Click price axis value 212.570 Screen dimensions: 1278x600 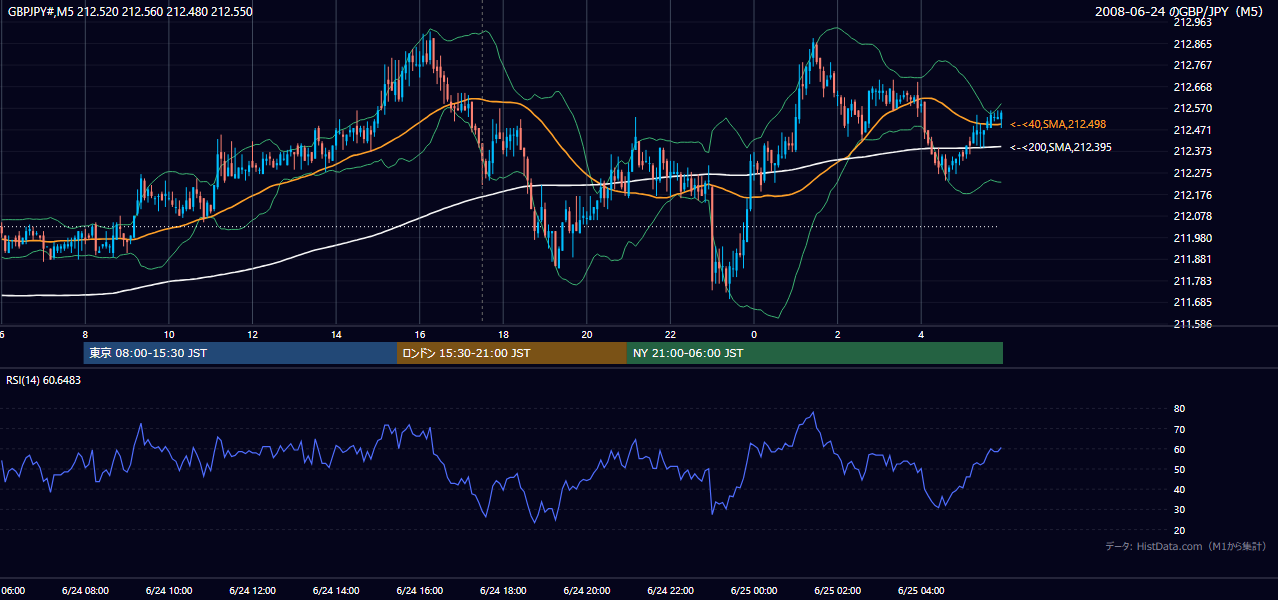(1192, 108)
